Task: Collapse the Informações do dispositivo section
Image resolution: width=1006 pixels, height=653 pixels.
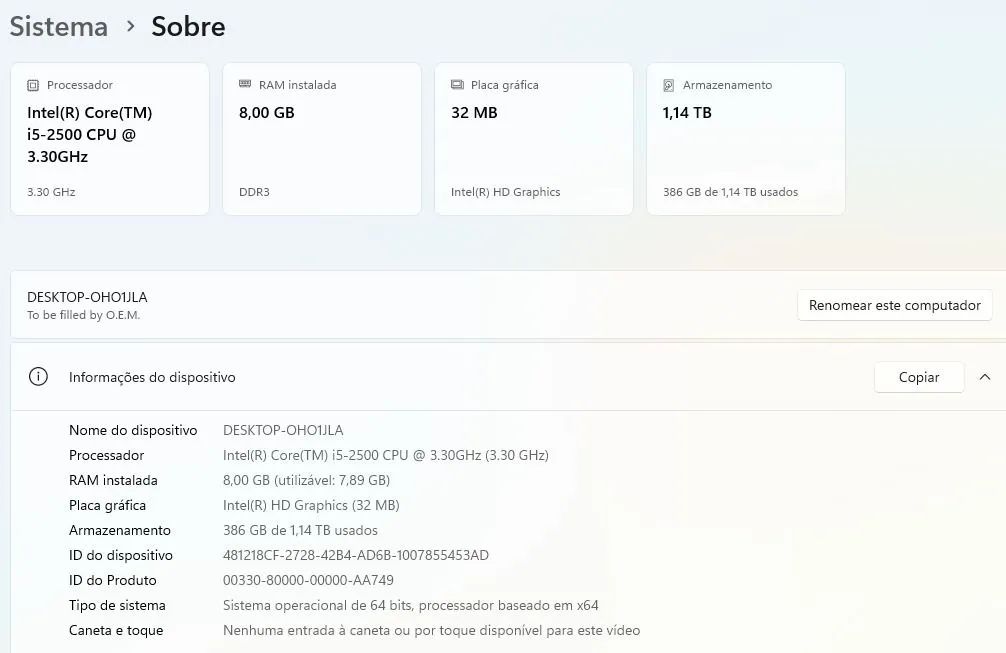Action: [985, 377]
